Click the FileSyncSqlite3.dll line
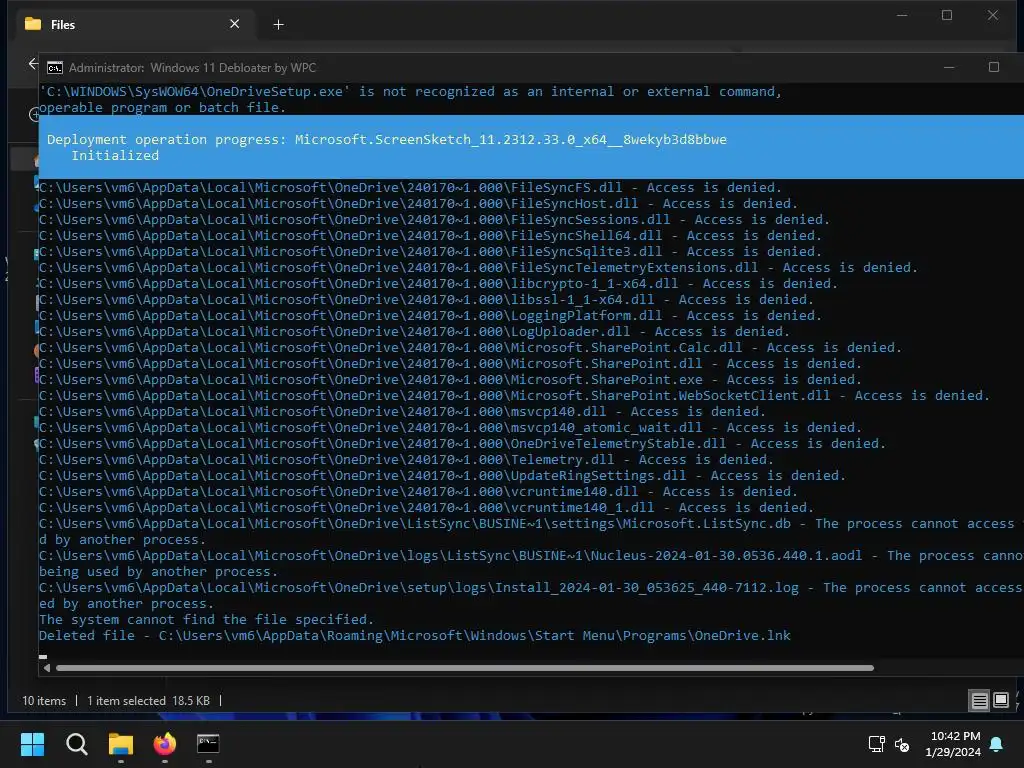1024x768 pixels. tap(430, 252)
